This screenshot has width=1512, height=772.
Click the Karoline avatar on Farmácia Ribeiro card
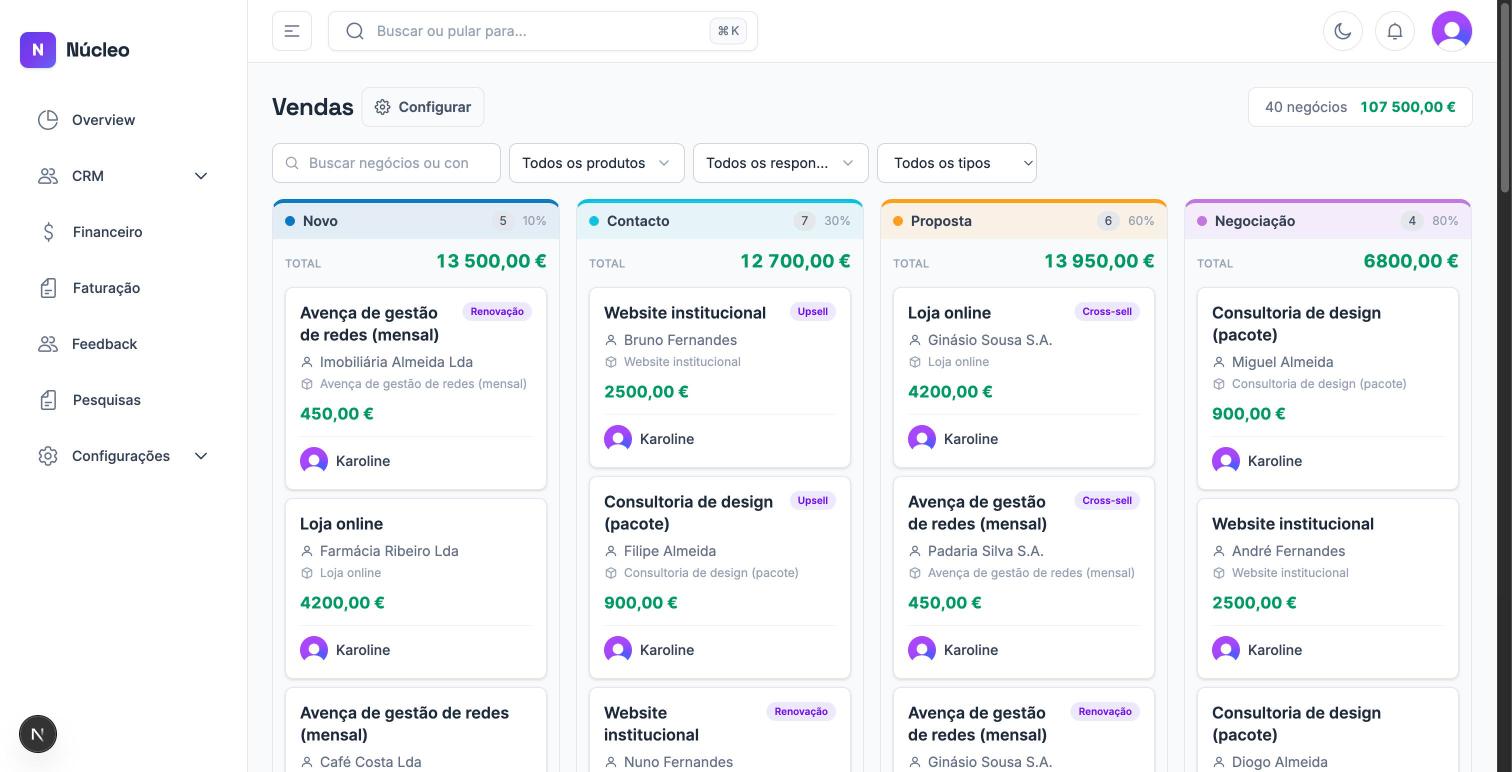(x=314, y=650)
